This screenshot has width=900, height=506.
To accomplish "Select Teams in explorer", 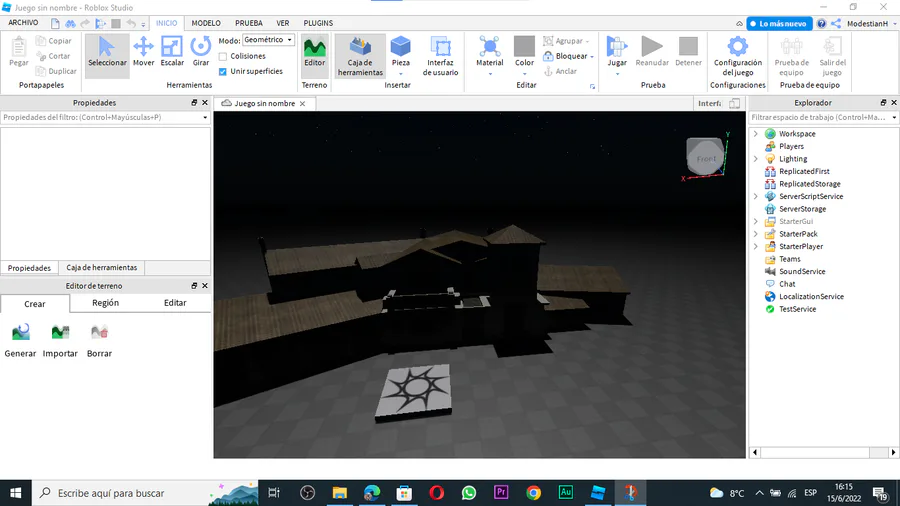I will [x=789, y=259].
